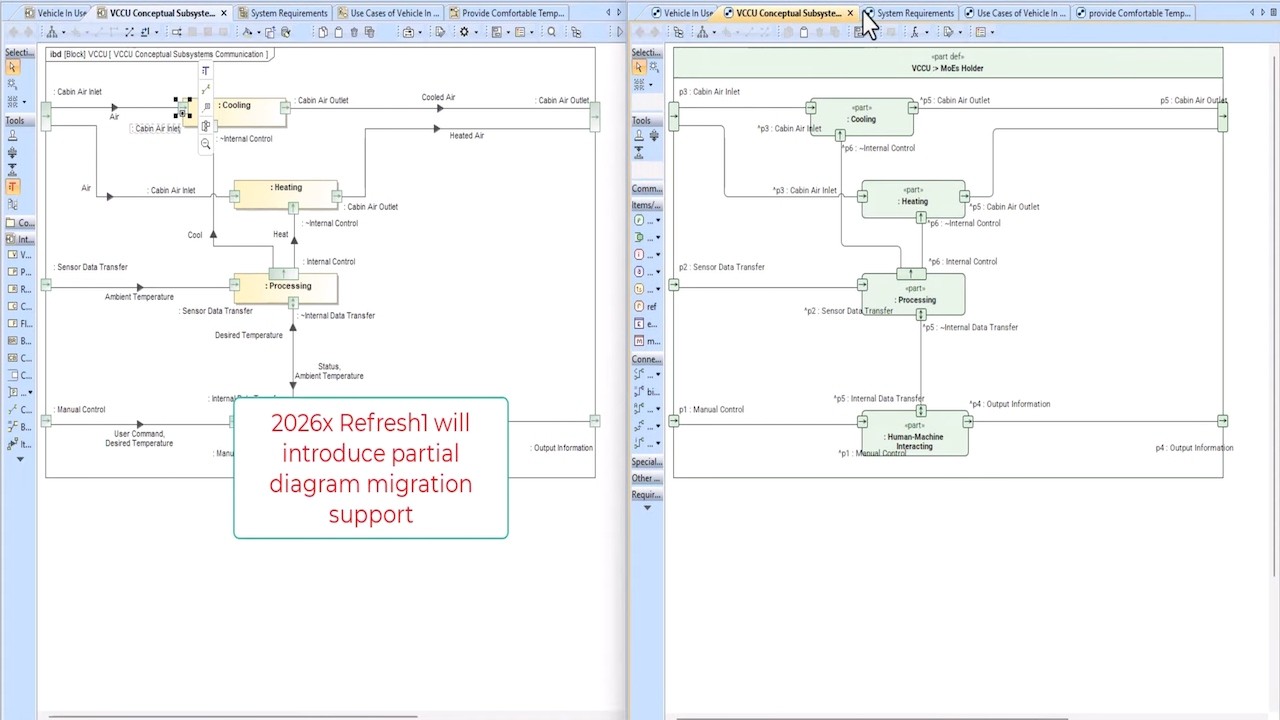Click the 'User Command, Desired Temperature' label
This screenshot has height=720, width=1280.
point(139,439)
